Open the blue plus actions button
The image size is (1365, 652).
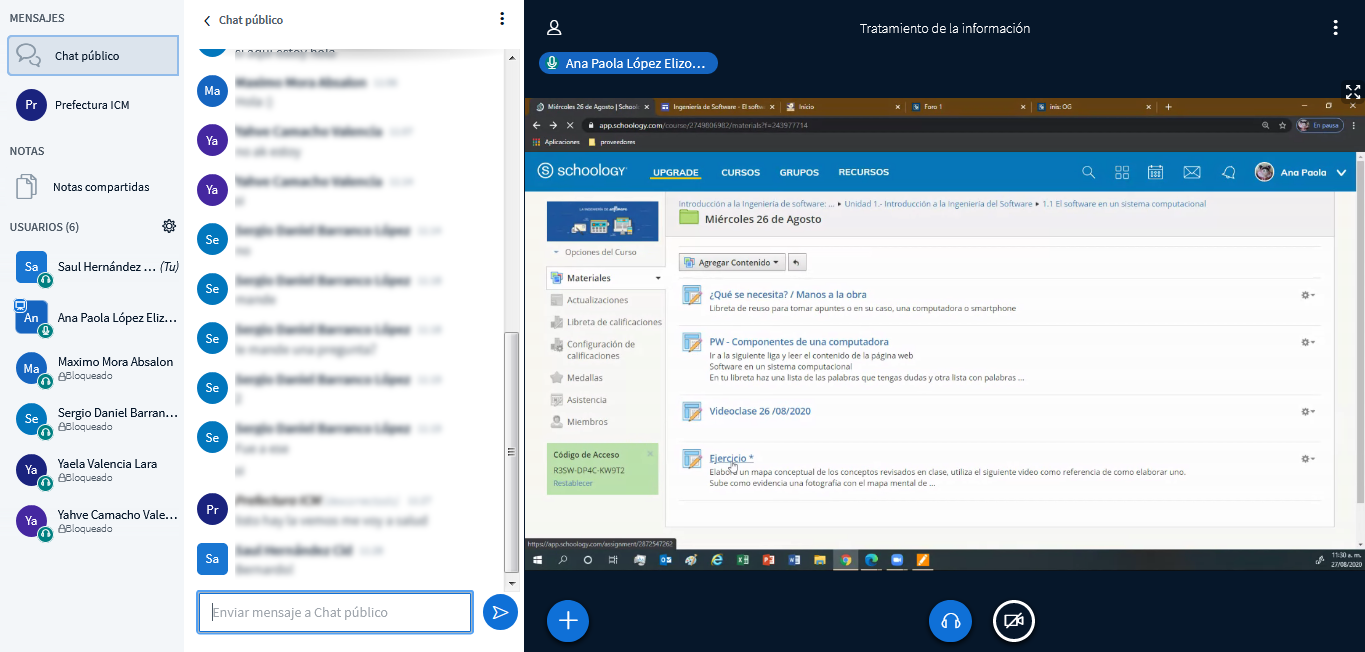point(568,621)
